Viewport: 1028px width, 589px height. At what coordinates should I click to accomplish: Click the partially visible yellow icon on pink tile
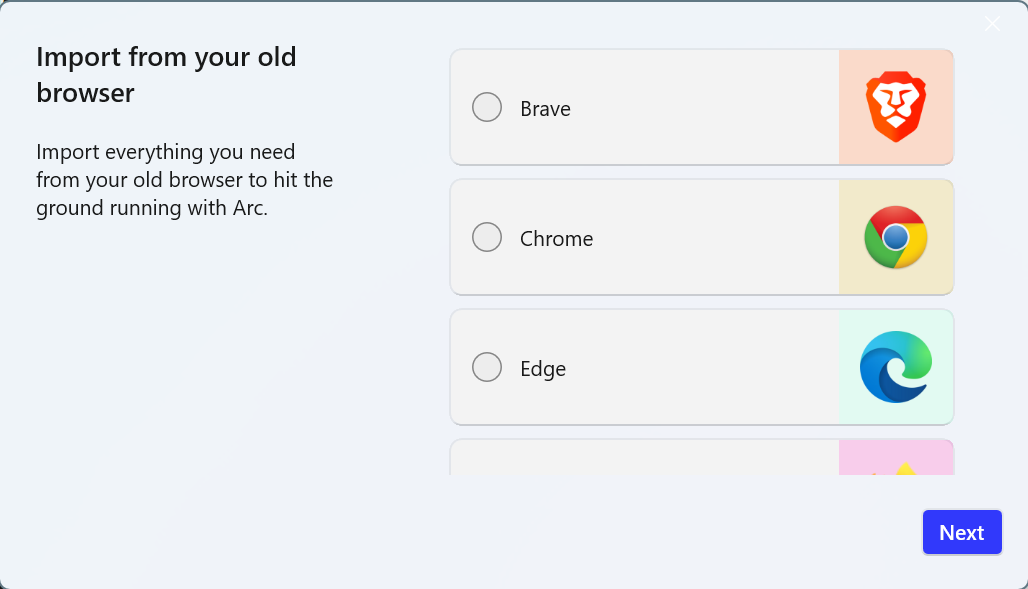(903, 466)
